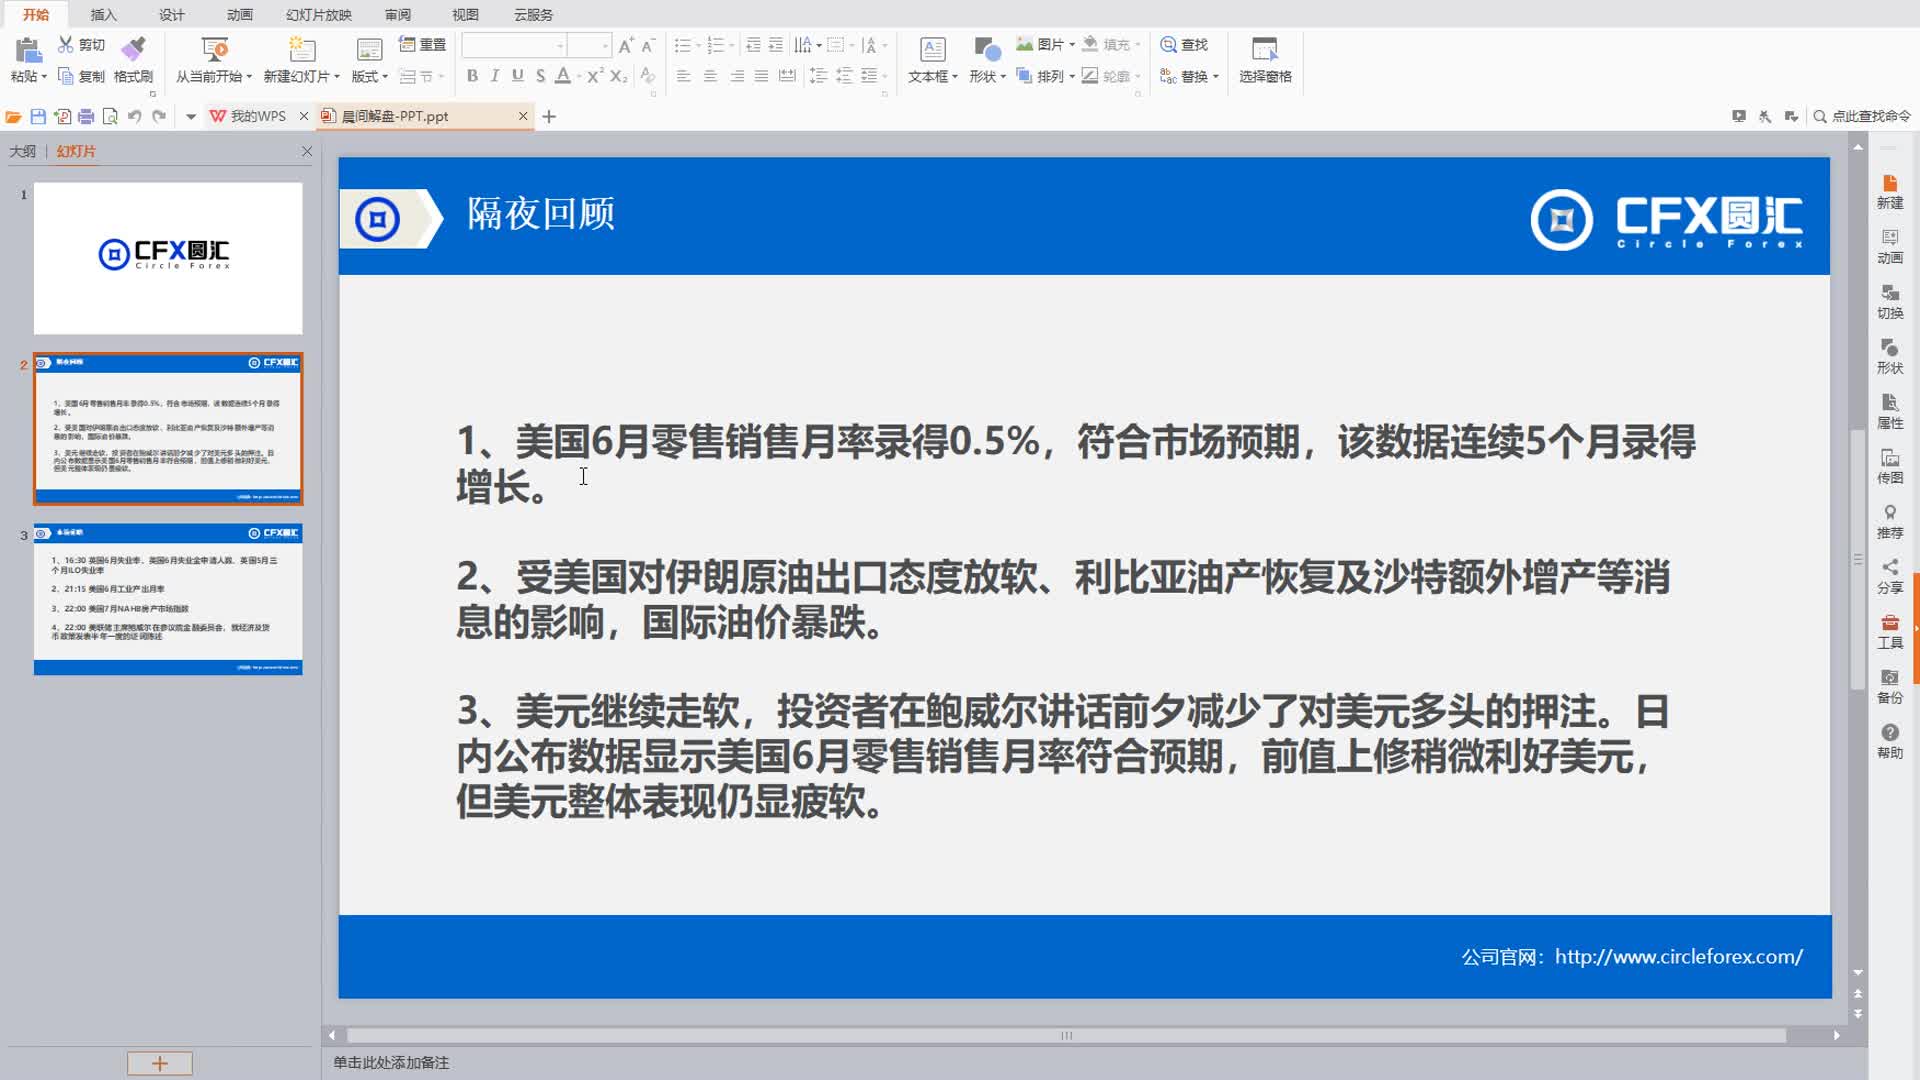Click the Shapes (形状) icon in ribbon
The width and height of the screenshot is (1920, 1080).
[x=987, y=50]
